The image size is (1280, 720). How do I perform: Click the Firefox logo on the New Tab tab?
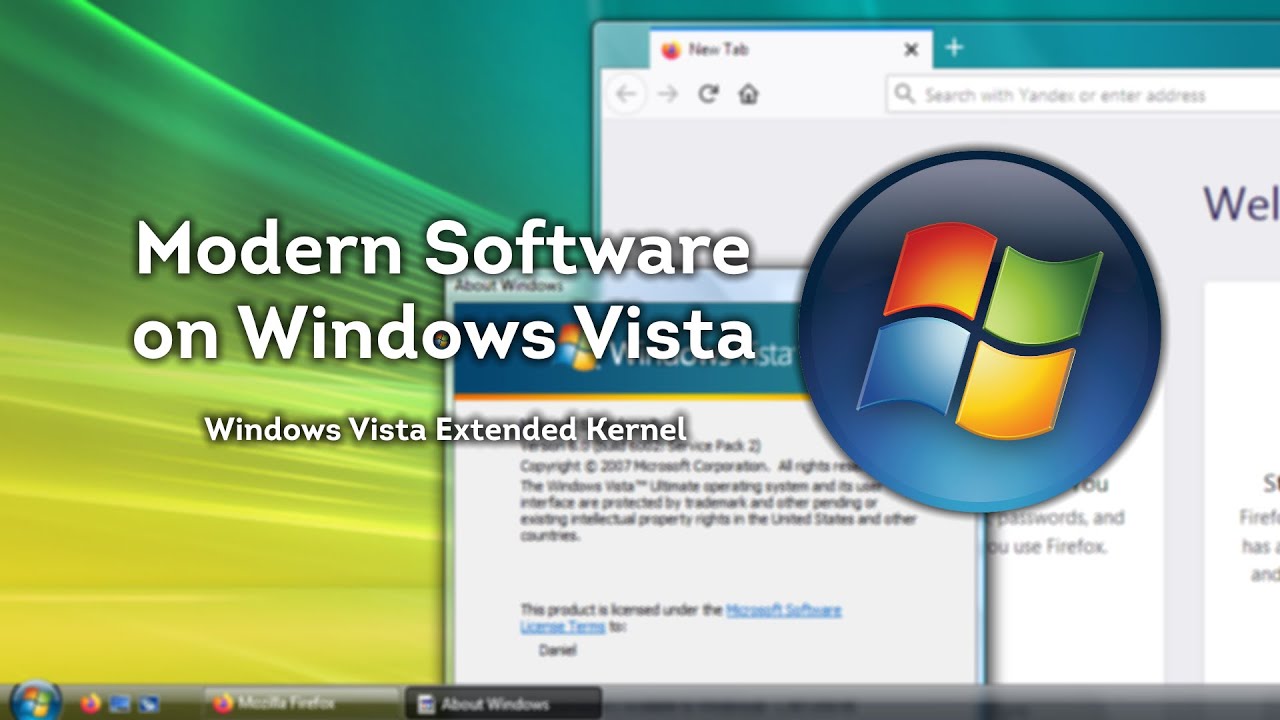(670, 49)
